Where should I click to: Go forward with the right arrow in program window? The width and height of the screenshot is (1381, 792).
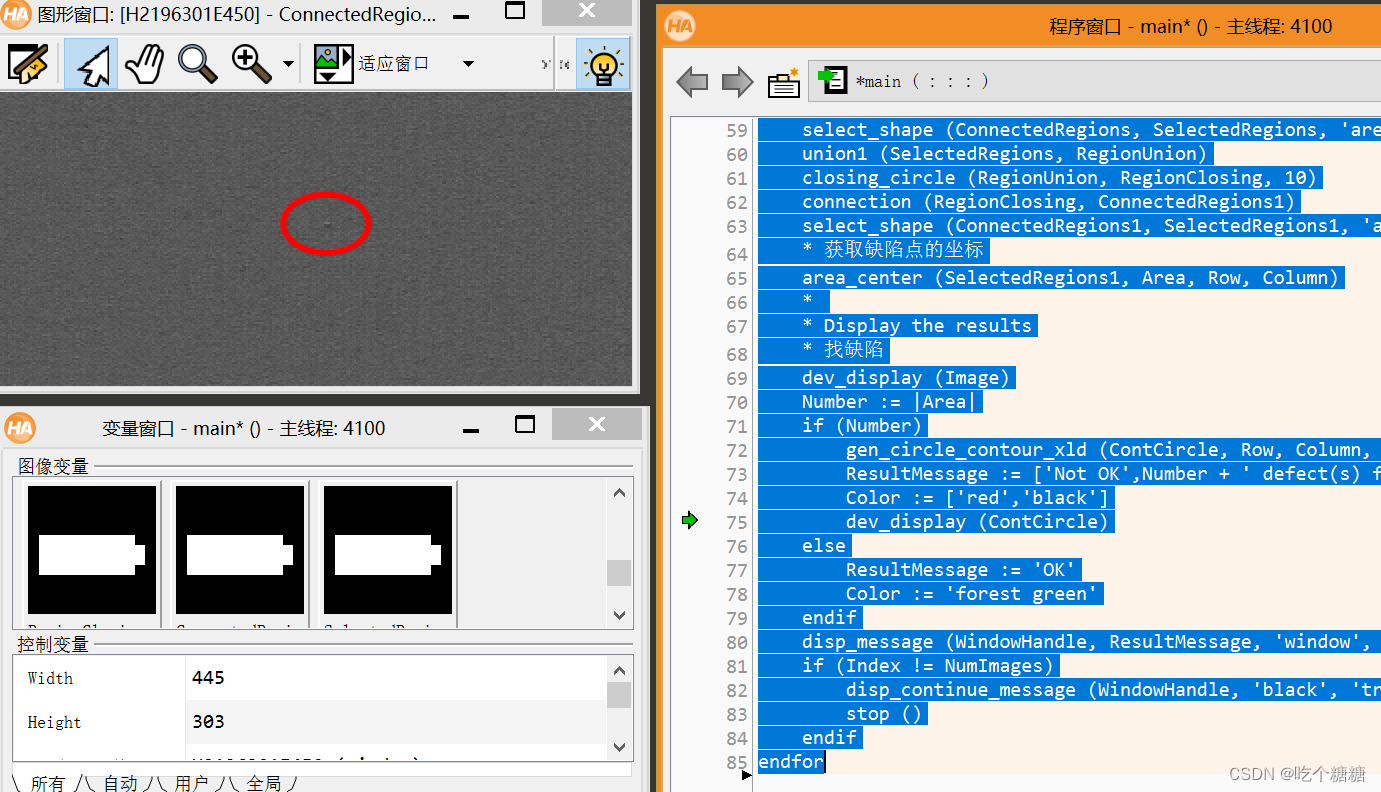738,82
